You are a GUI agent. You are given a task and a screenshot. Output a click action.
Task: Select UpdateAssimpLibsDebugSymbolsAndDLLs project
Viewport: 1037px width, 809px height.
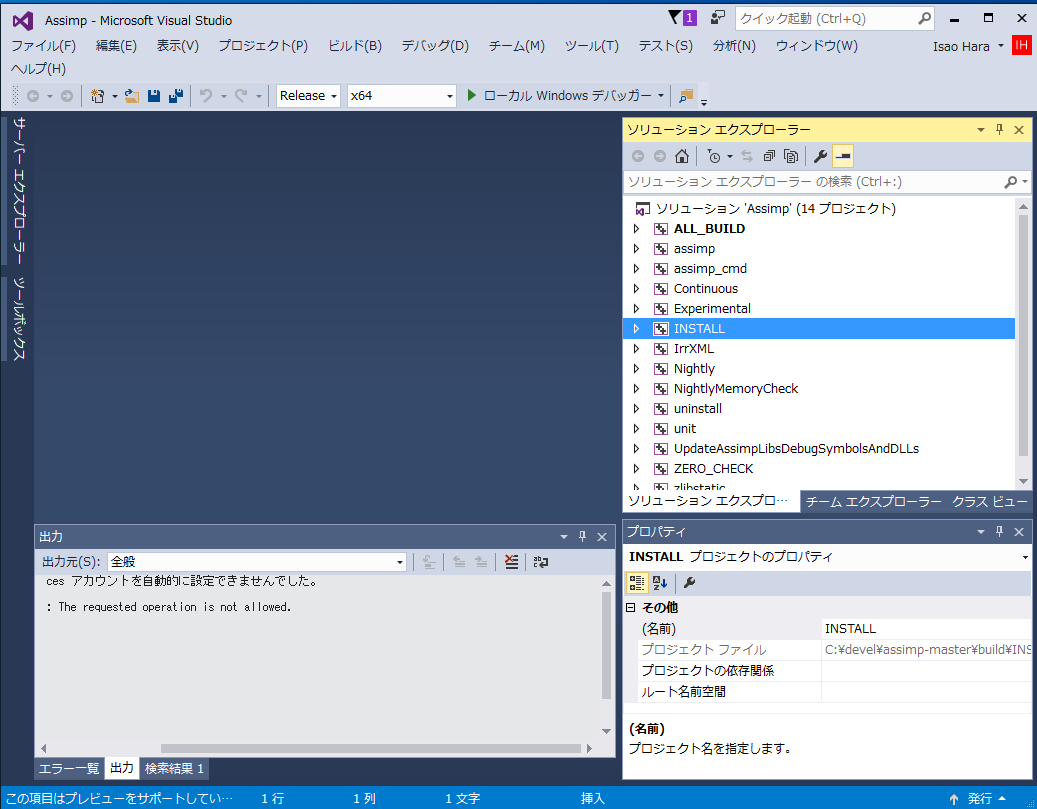[x=796, y=448]
